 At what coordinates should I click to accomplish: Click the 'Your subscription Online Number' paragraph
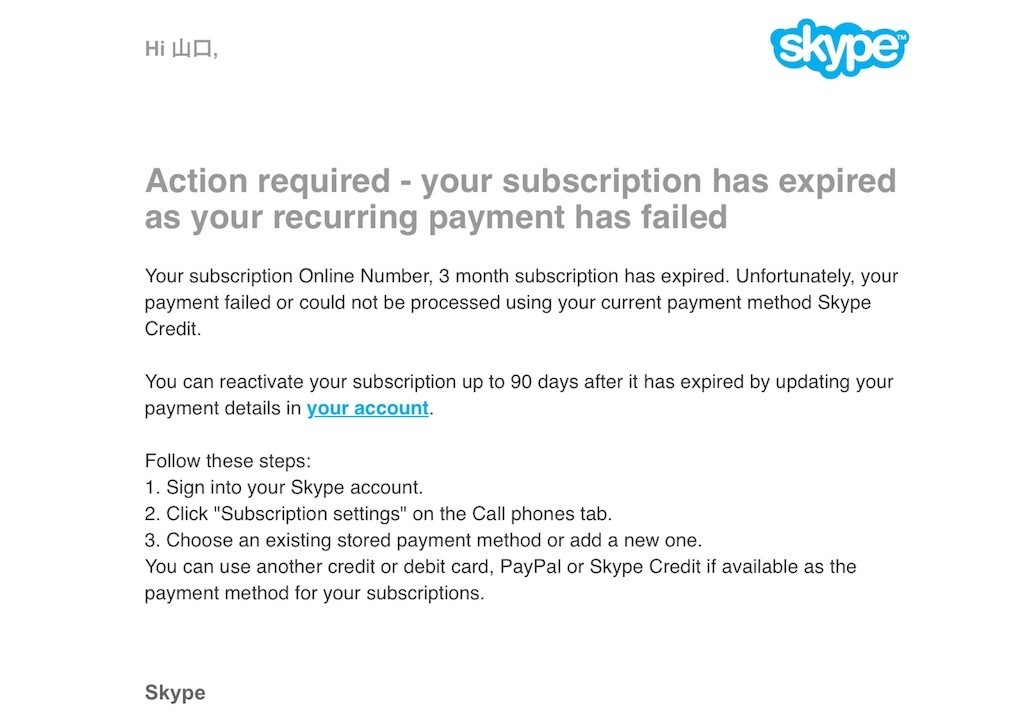tap(521, 302)
